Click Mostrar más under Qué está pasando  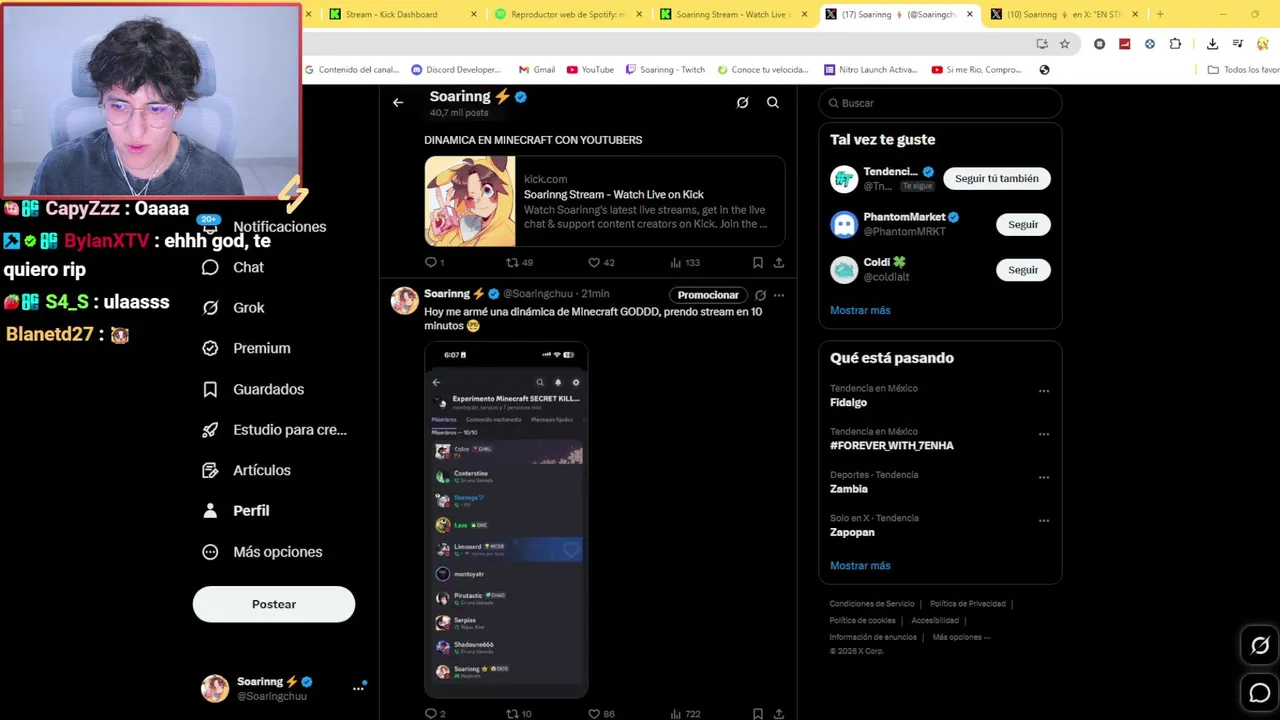pos(860,566)
